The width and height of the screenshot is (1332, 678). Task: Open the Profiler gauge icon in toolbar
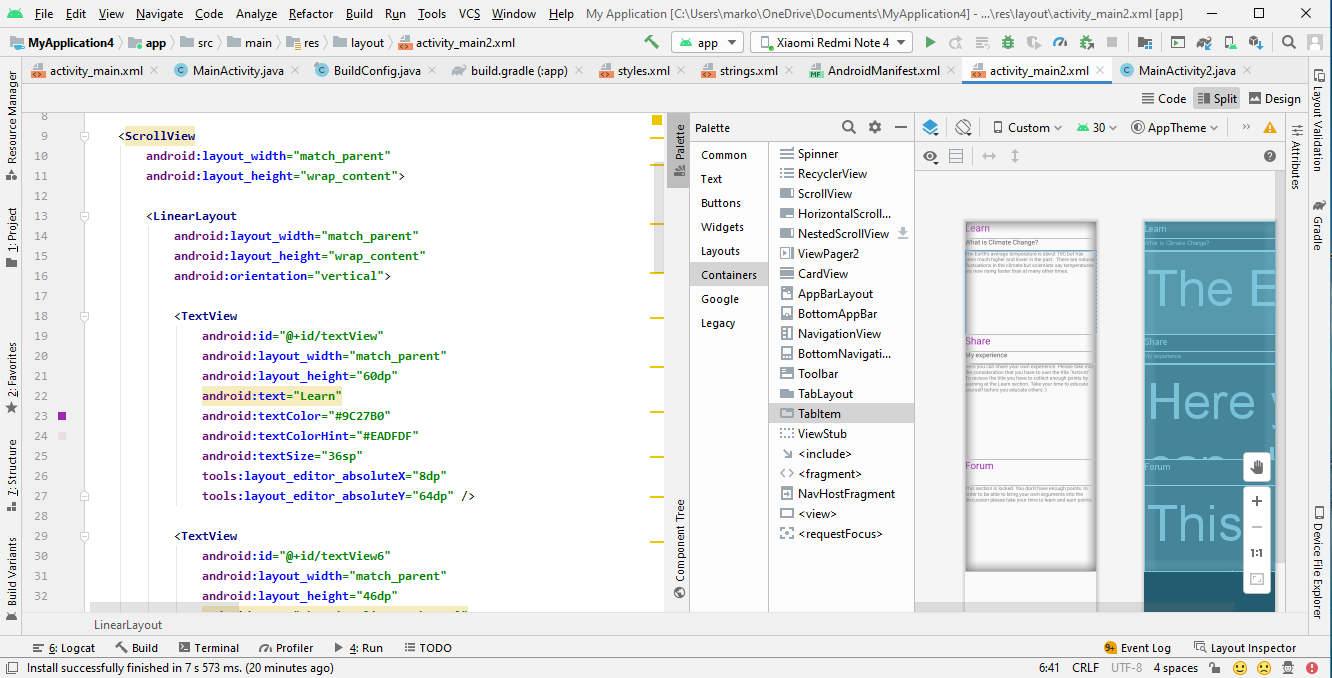pyautogui.click(x=1060, y=43)
